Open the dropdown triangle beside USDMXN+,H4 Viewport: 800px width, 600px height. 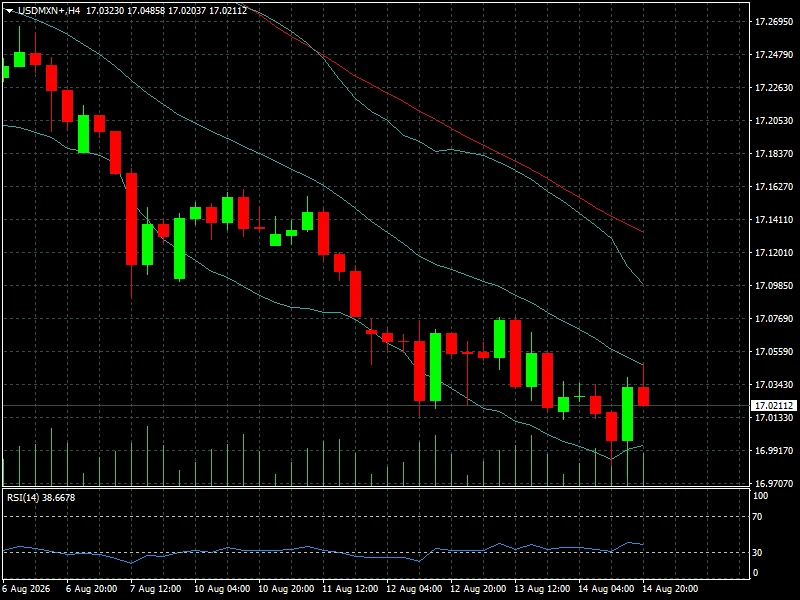click(9, 11)
